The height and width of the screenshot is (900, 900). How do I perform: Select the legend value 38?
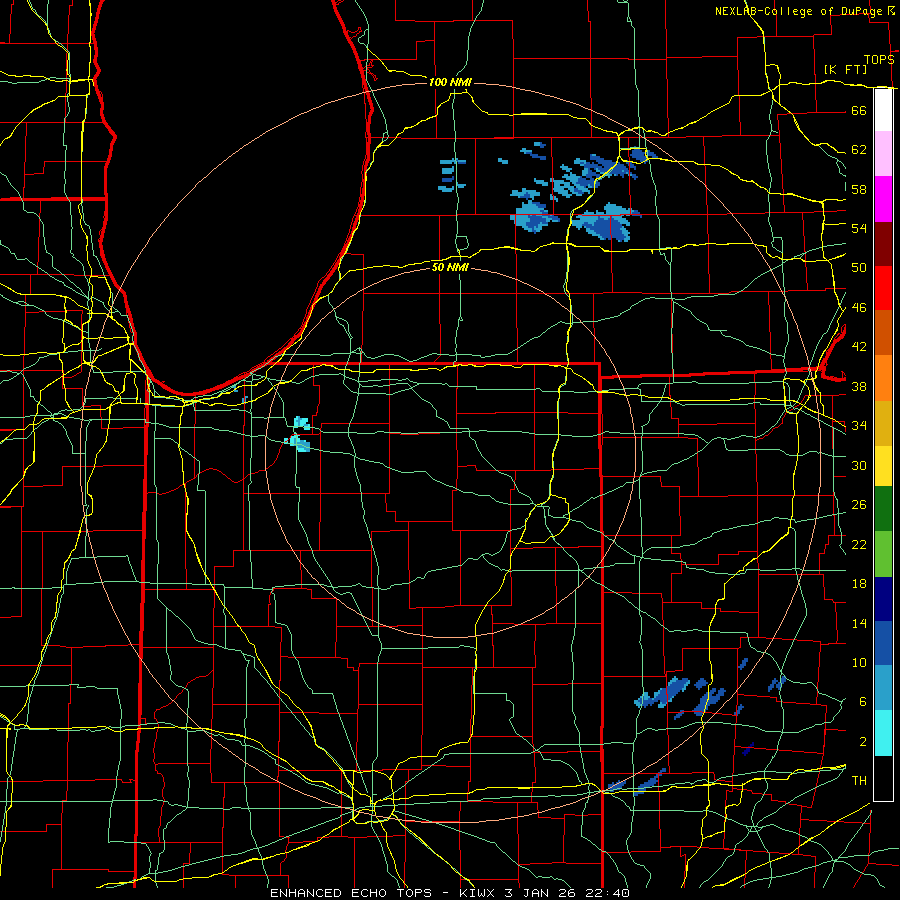(x=859, y=386)
